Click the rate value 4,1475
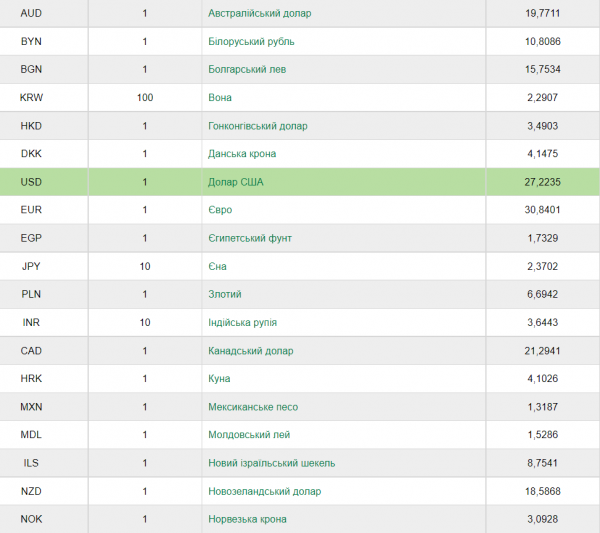This screenshot has height=533, width=600. coord(542,154)
